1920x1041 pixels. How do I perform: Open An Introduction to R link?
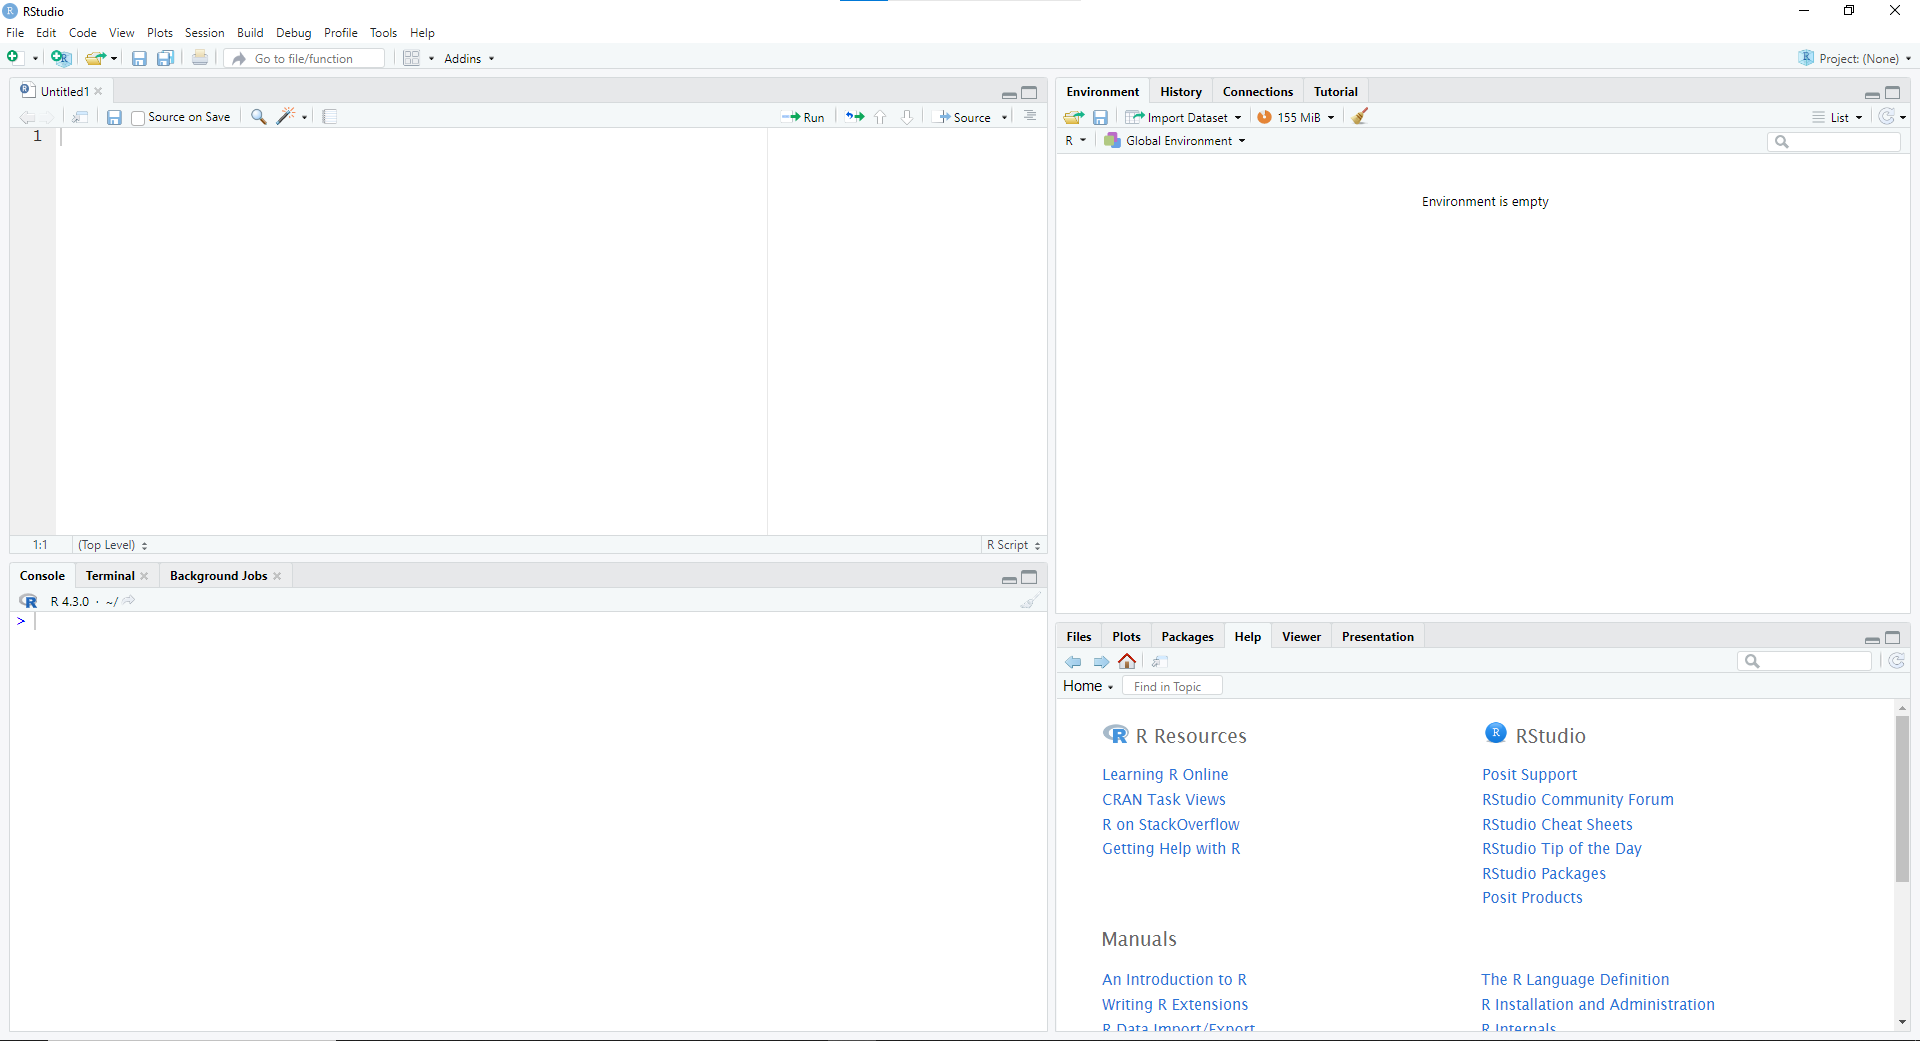coord(1174,980)
